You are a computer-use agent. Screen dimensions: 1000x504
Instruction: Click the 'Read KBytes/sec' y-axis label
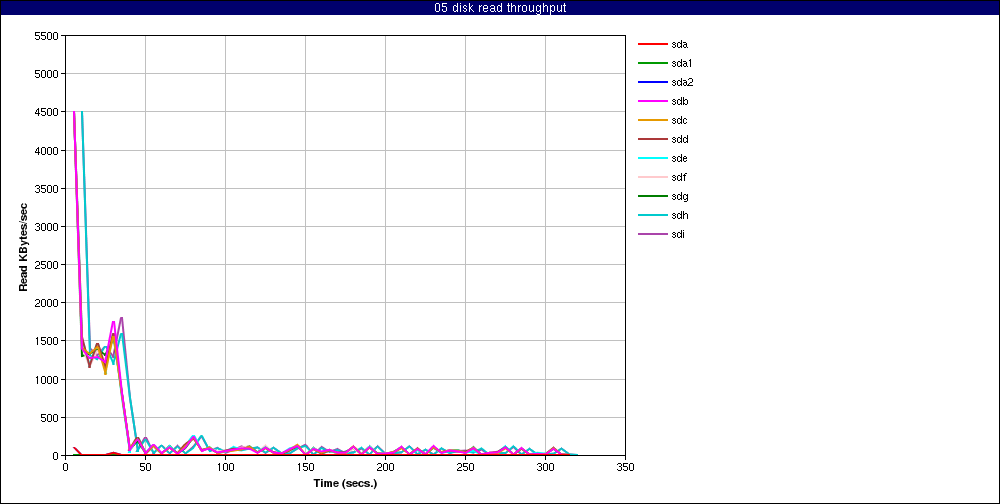tap(23, 246)
